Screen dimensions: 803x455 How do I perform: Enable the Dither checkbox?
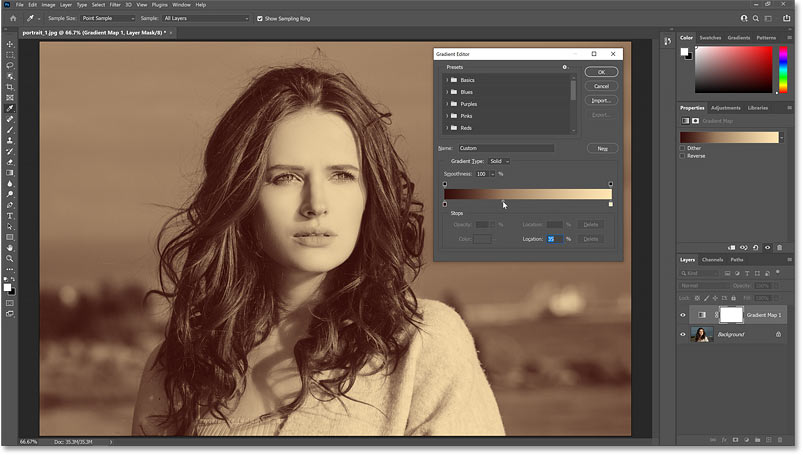point(682,148)
